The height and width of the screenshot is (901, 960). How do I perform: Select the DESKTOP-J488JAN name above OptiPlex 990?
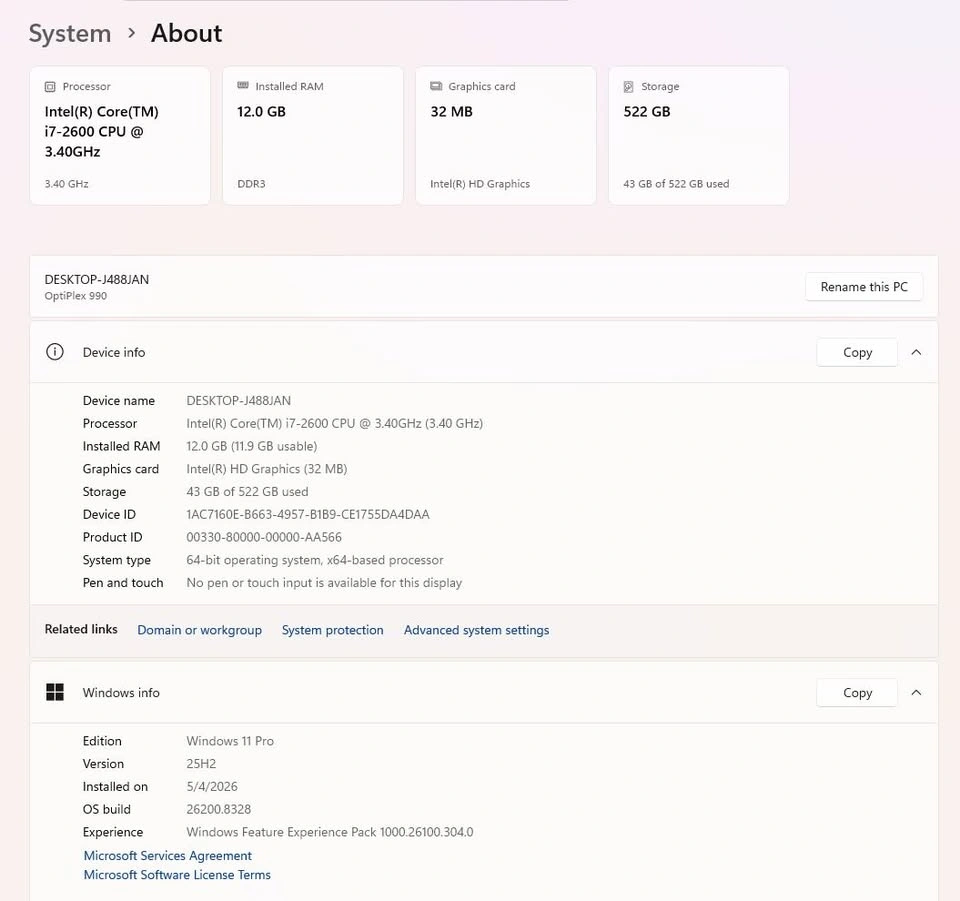point(97,280)
